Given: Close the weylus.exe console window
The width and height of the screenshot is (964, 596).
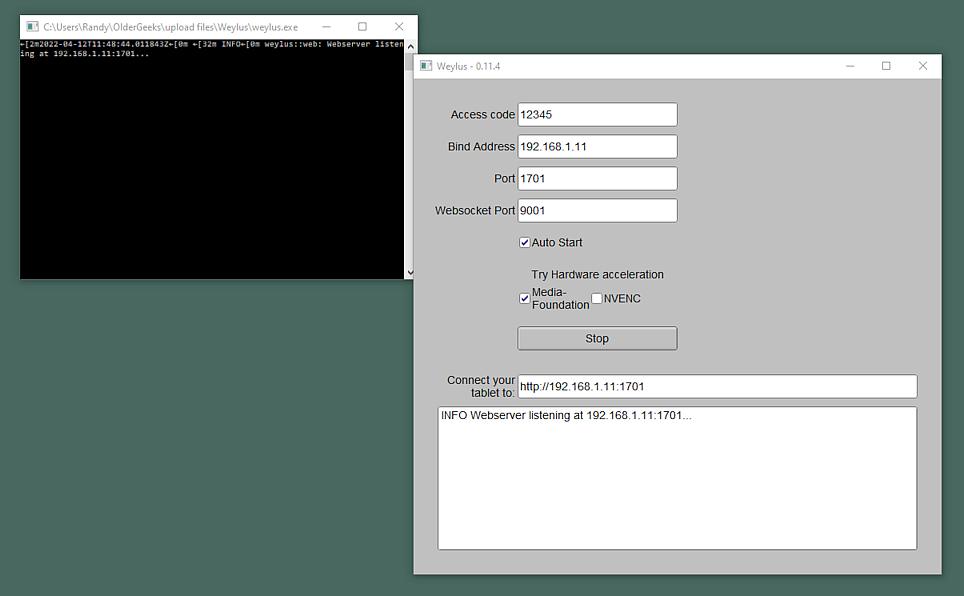Looking at the screenshot, I should (x=399, y=26).
